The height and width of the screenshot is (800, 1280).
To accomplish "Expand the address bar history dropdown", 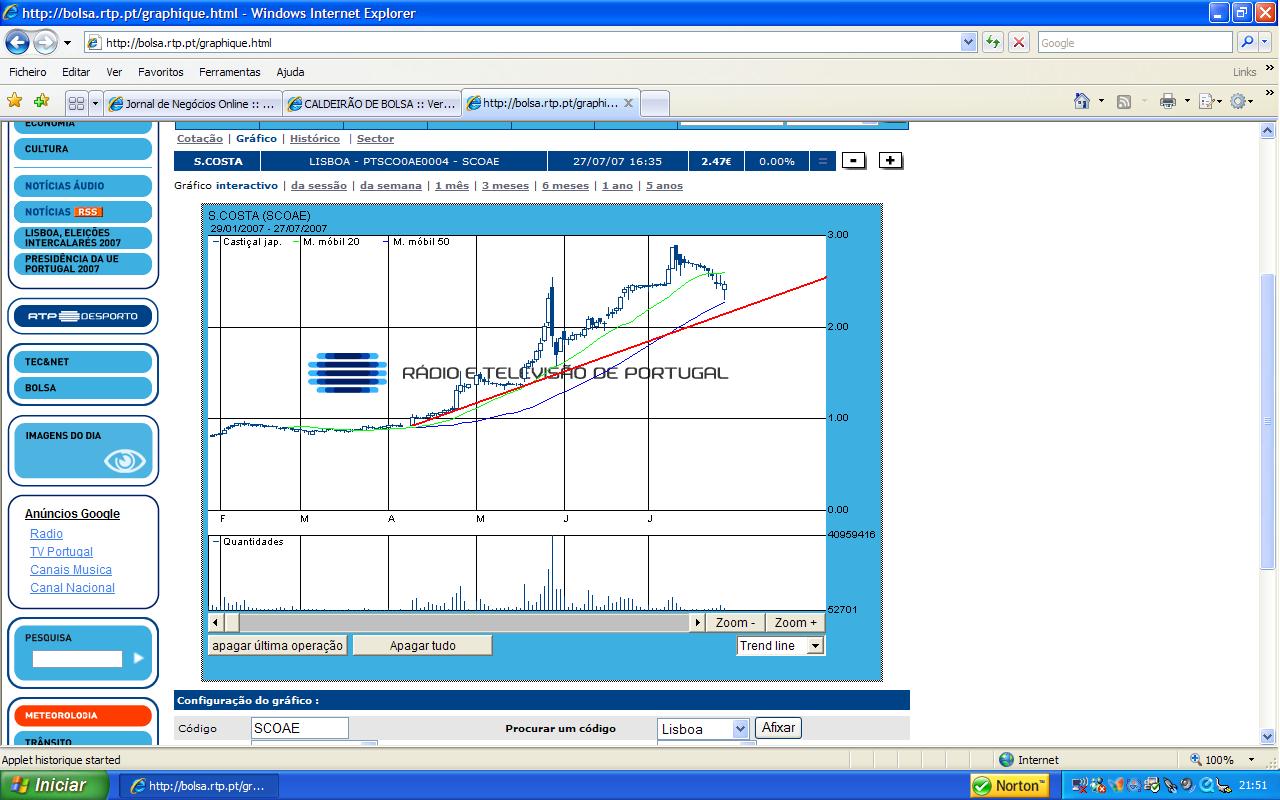I will tap(968, 43).
